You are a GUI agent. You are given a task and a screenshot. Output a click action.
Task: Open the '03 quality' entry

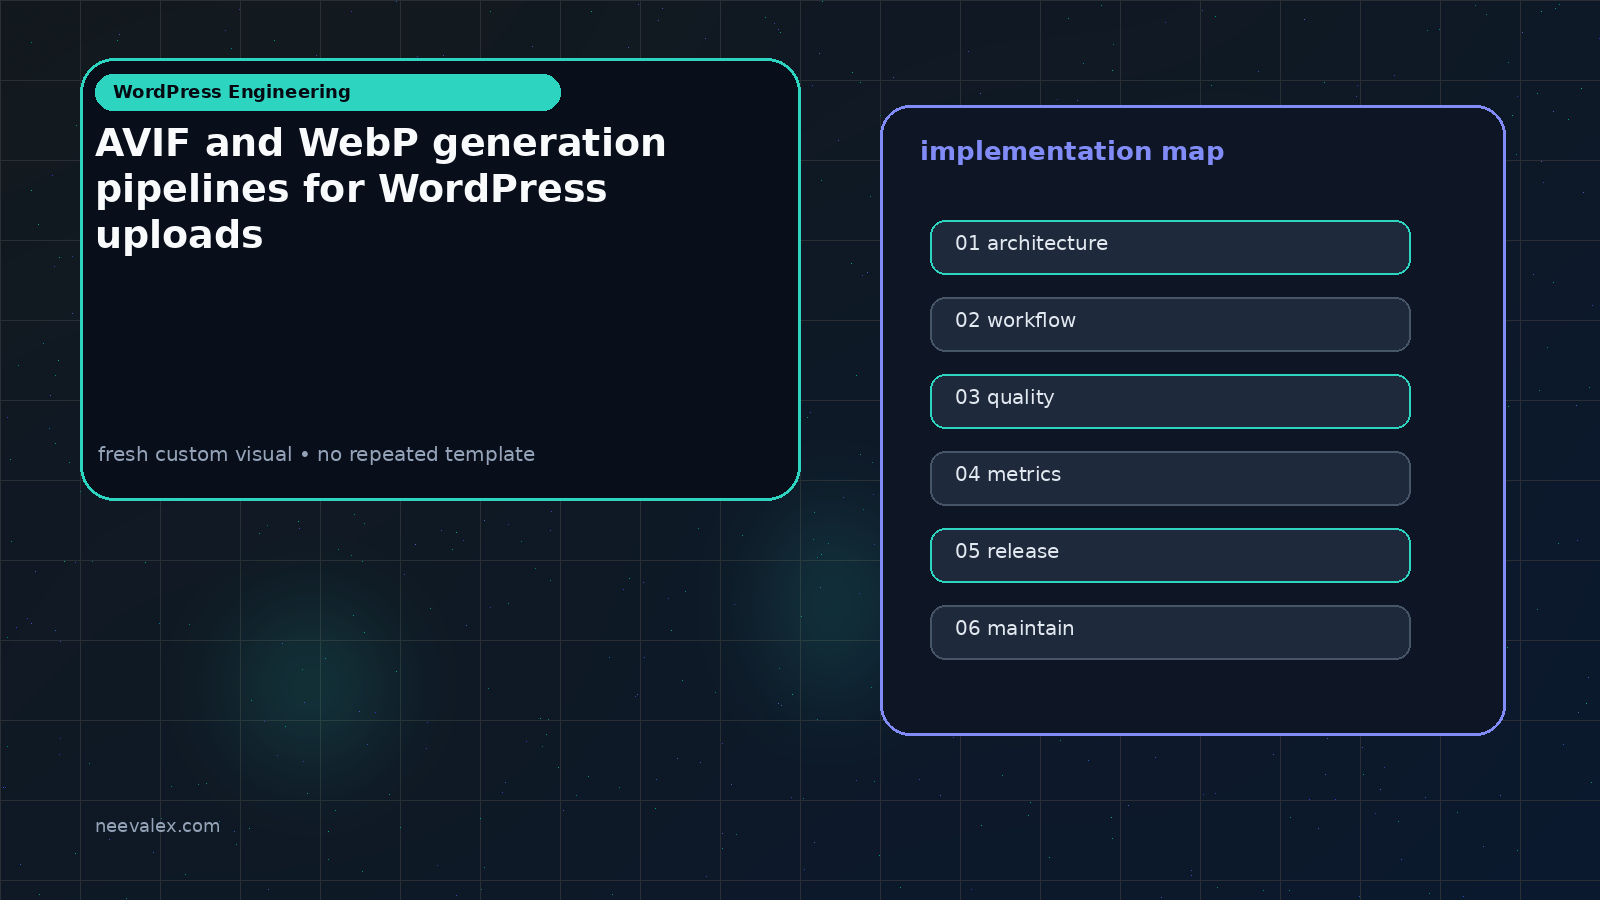pyautogui.click(x=1170, y=401)
